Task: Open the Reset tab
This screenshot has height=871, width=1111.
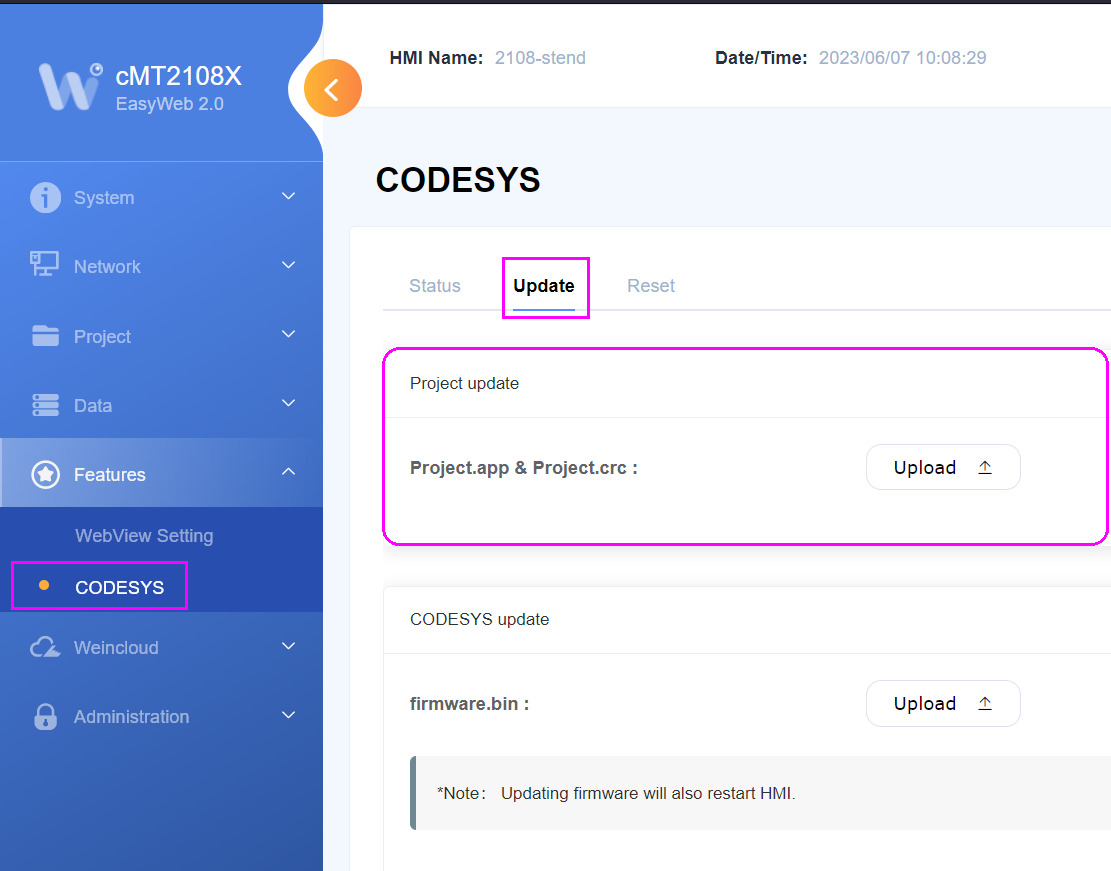Action: [x=650, y=286]
